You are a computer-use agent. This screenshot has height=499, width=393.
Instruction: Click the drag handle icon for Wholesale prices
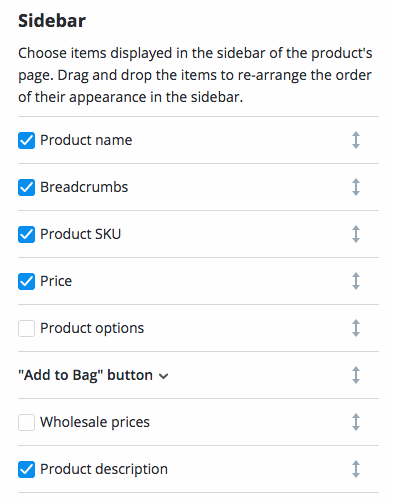tap(356, 422)
